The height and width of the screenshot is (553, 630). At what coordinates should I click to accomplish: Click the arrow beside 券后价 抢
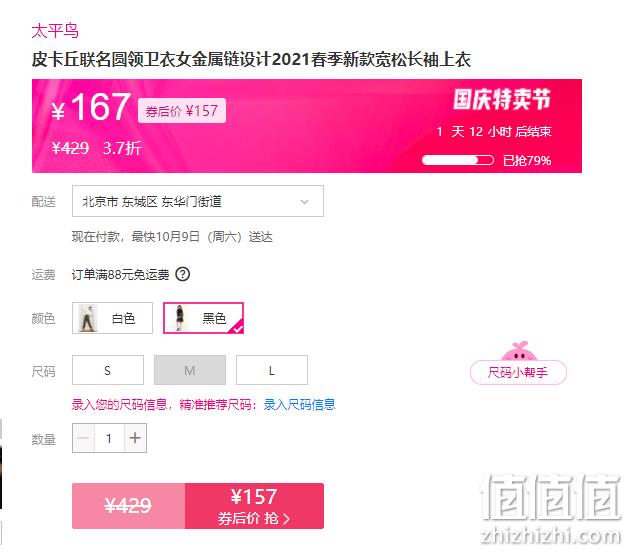tap(286, 519)
